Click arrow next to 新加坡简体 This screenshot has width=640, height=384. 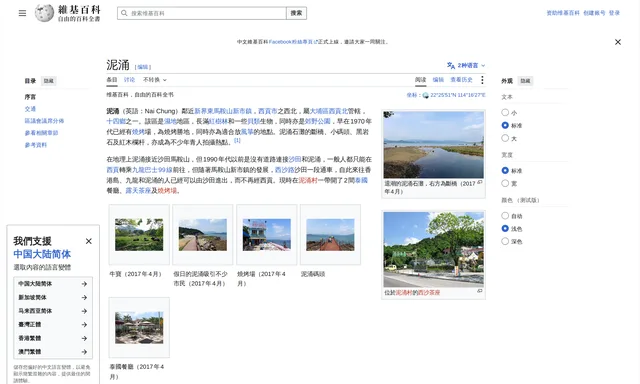tap(84, 297)
